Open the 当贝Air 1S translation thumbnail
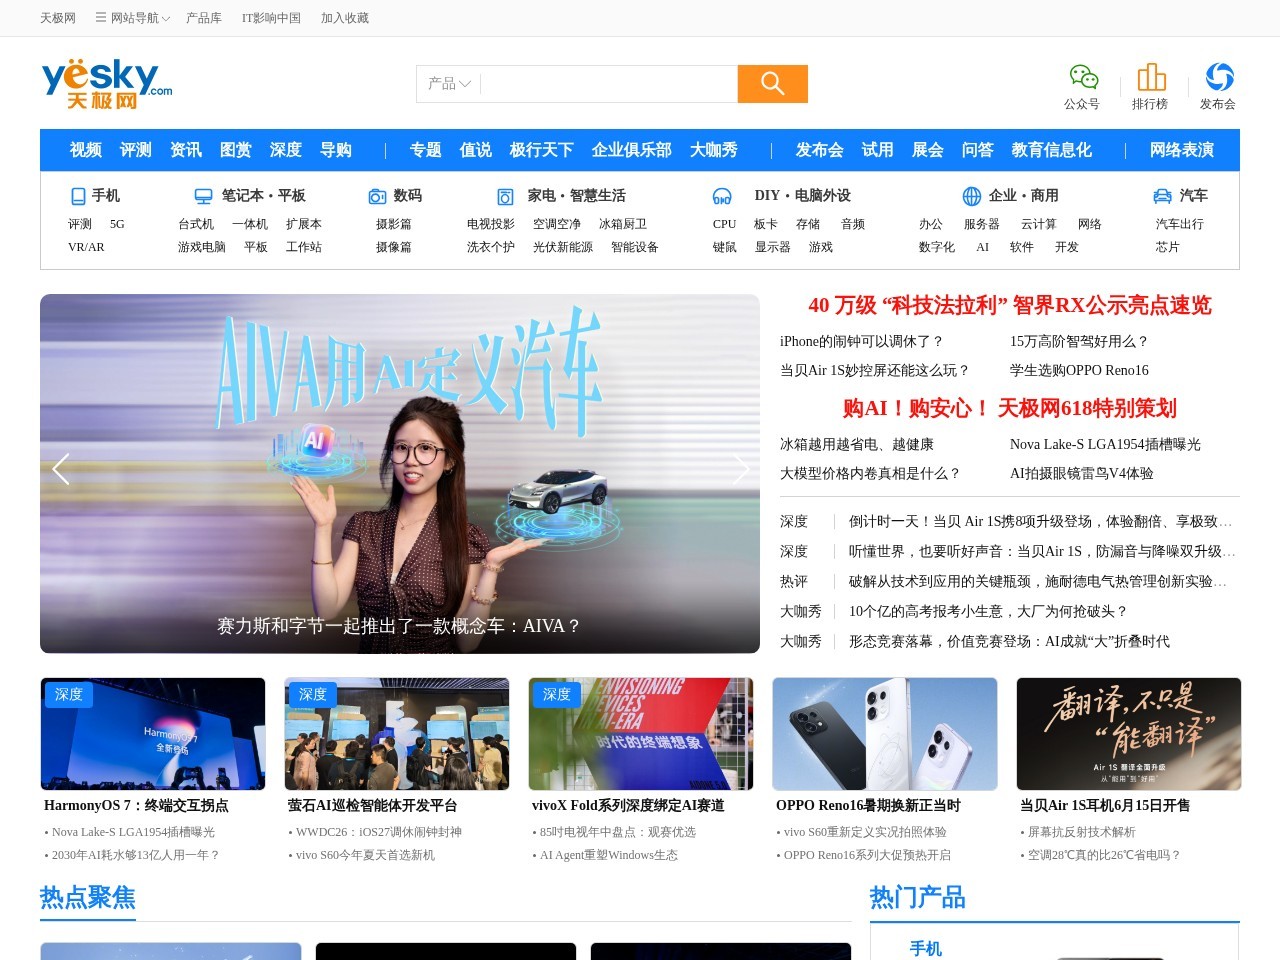Viewport: 1280px width, 960px height. pyautogui.click(x=1129, y=734)
